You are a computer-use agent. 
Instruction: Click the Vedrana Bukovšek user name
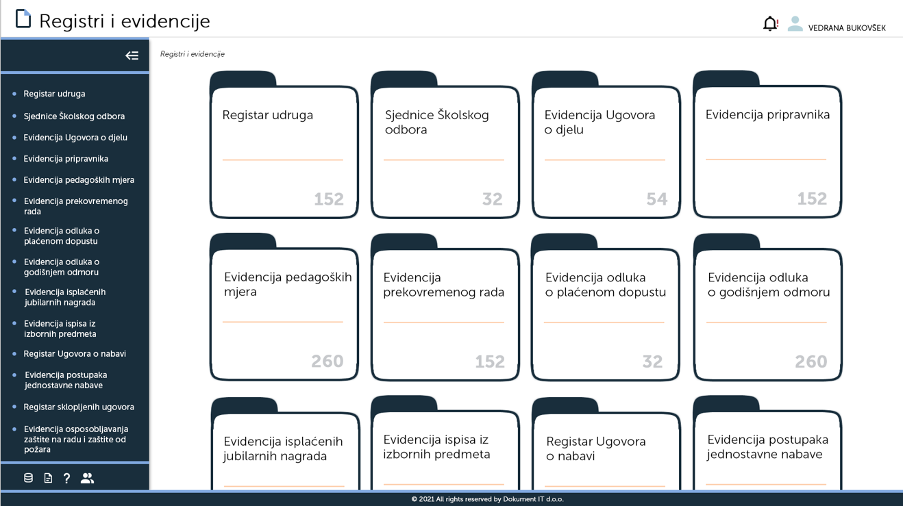pyautogui.click(x=846, y=28)
